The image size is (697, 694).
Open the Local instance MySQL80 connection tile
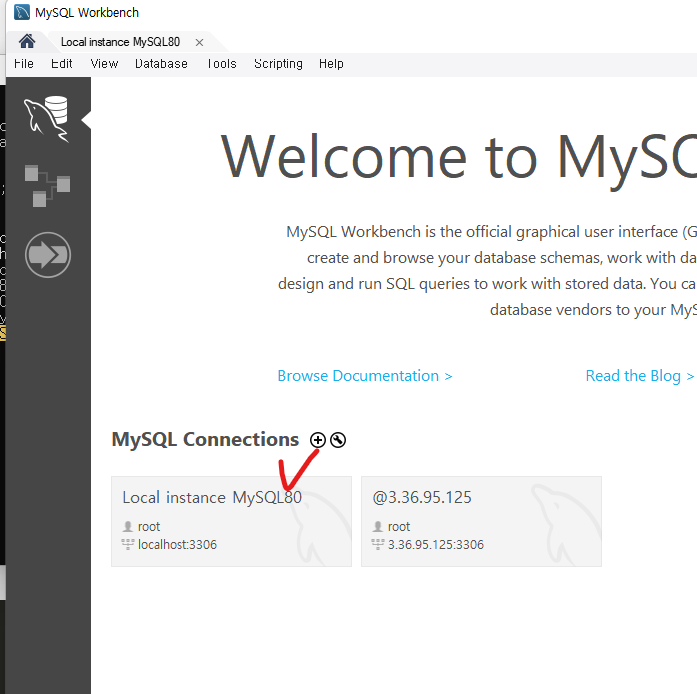coord(231,521)
